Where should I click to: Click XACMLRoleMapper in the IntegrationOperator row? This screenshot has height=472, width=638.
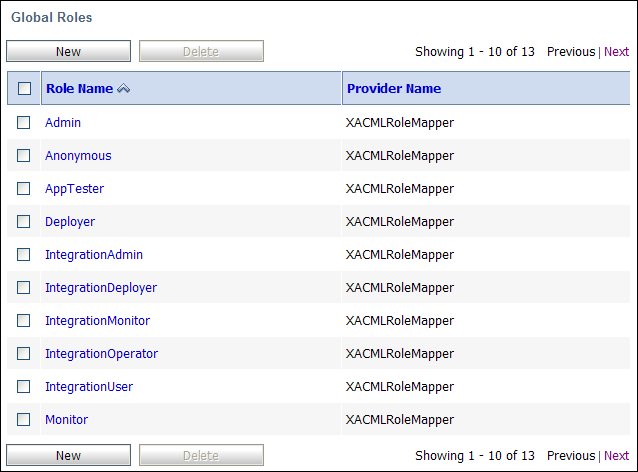click(x=400, y=354)
